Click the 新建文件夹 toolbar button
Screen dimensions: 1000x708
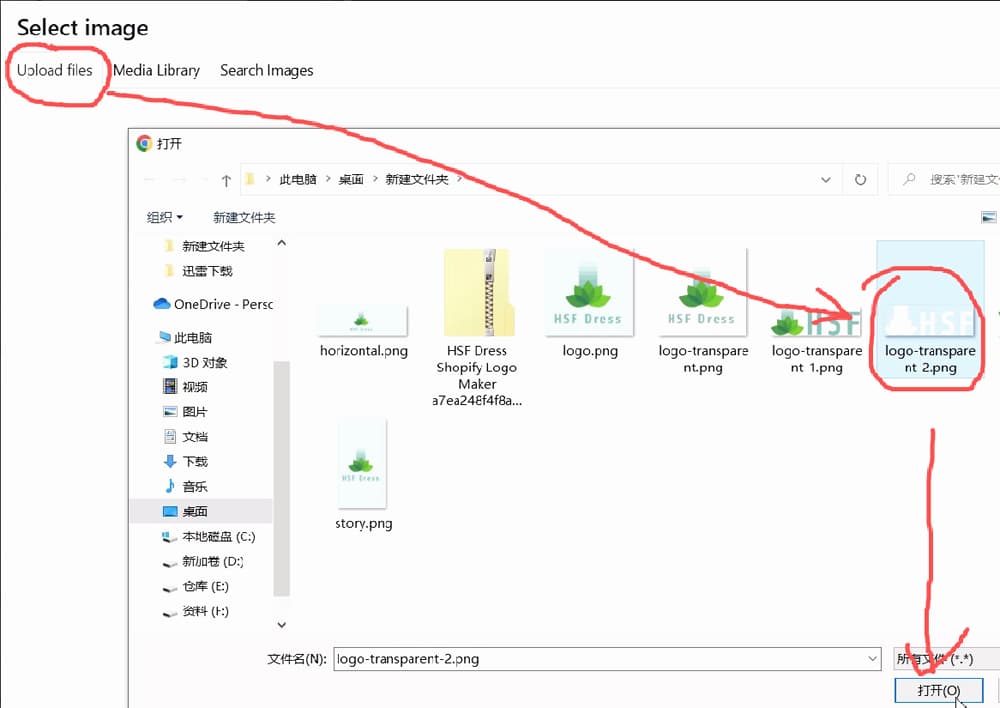pyautogui.click(x=244, y=218)
